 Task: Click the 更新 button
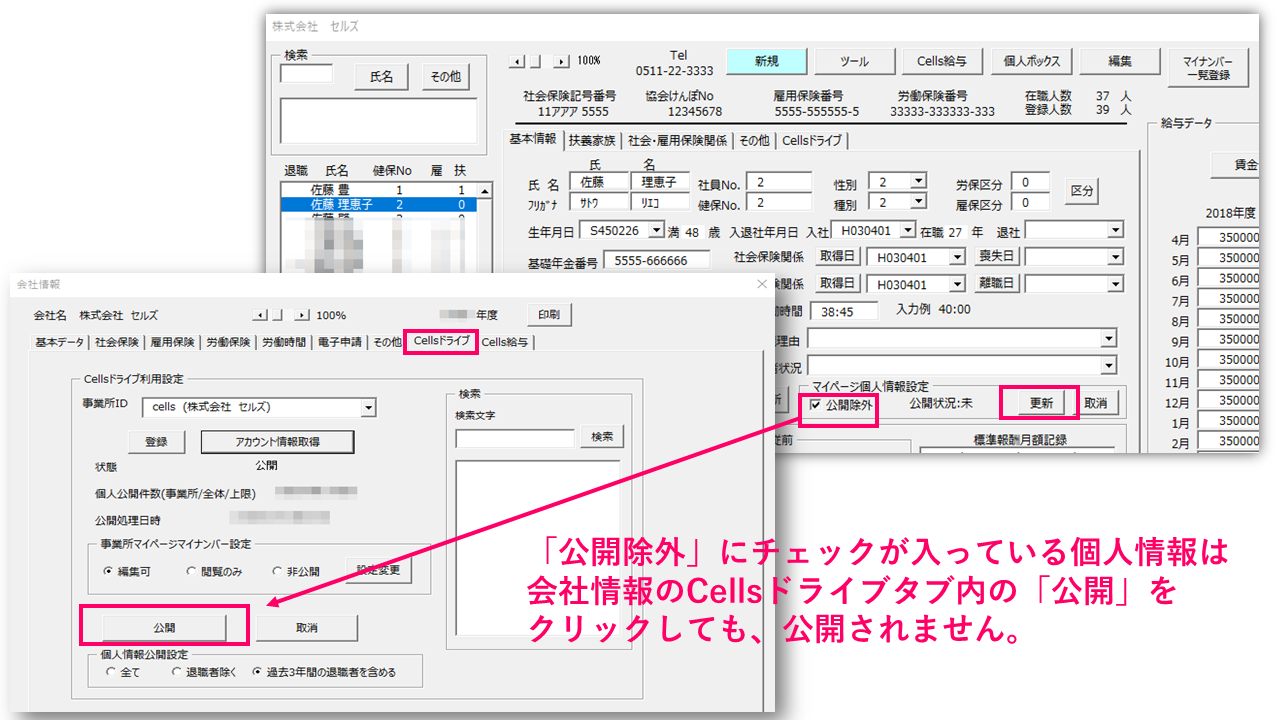coord(1041,403)
